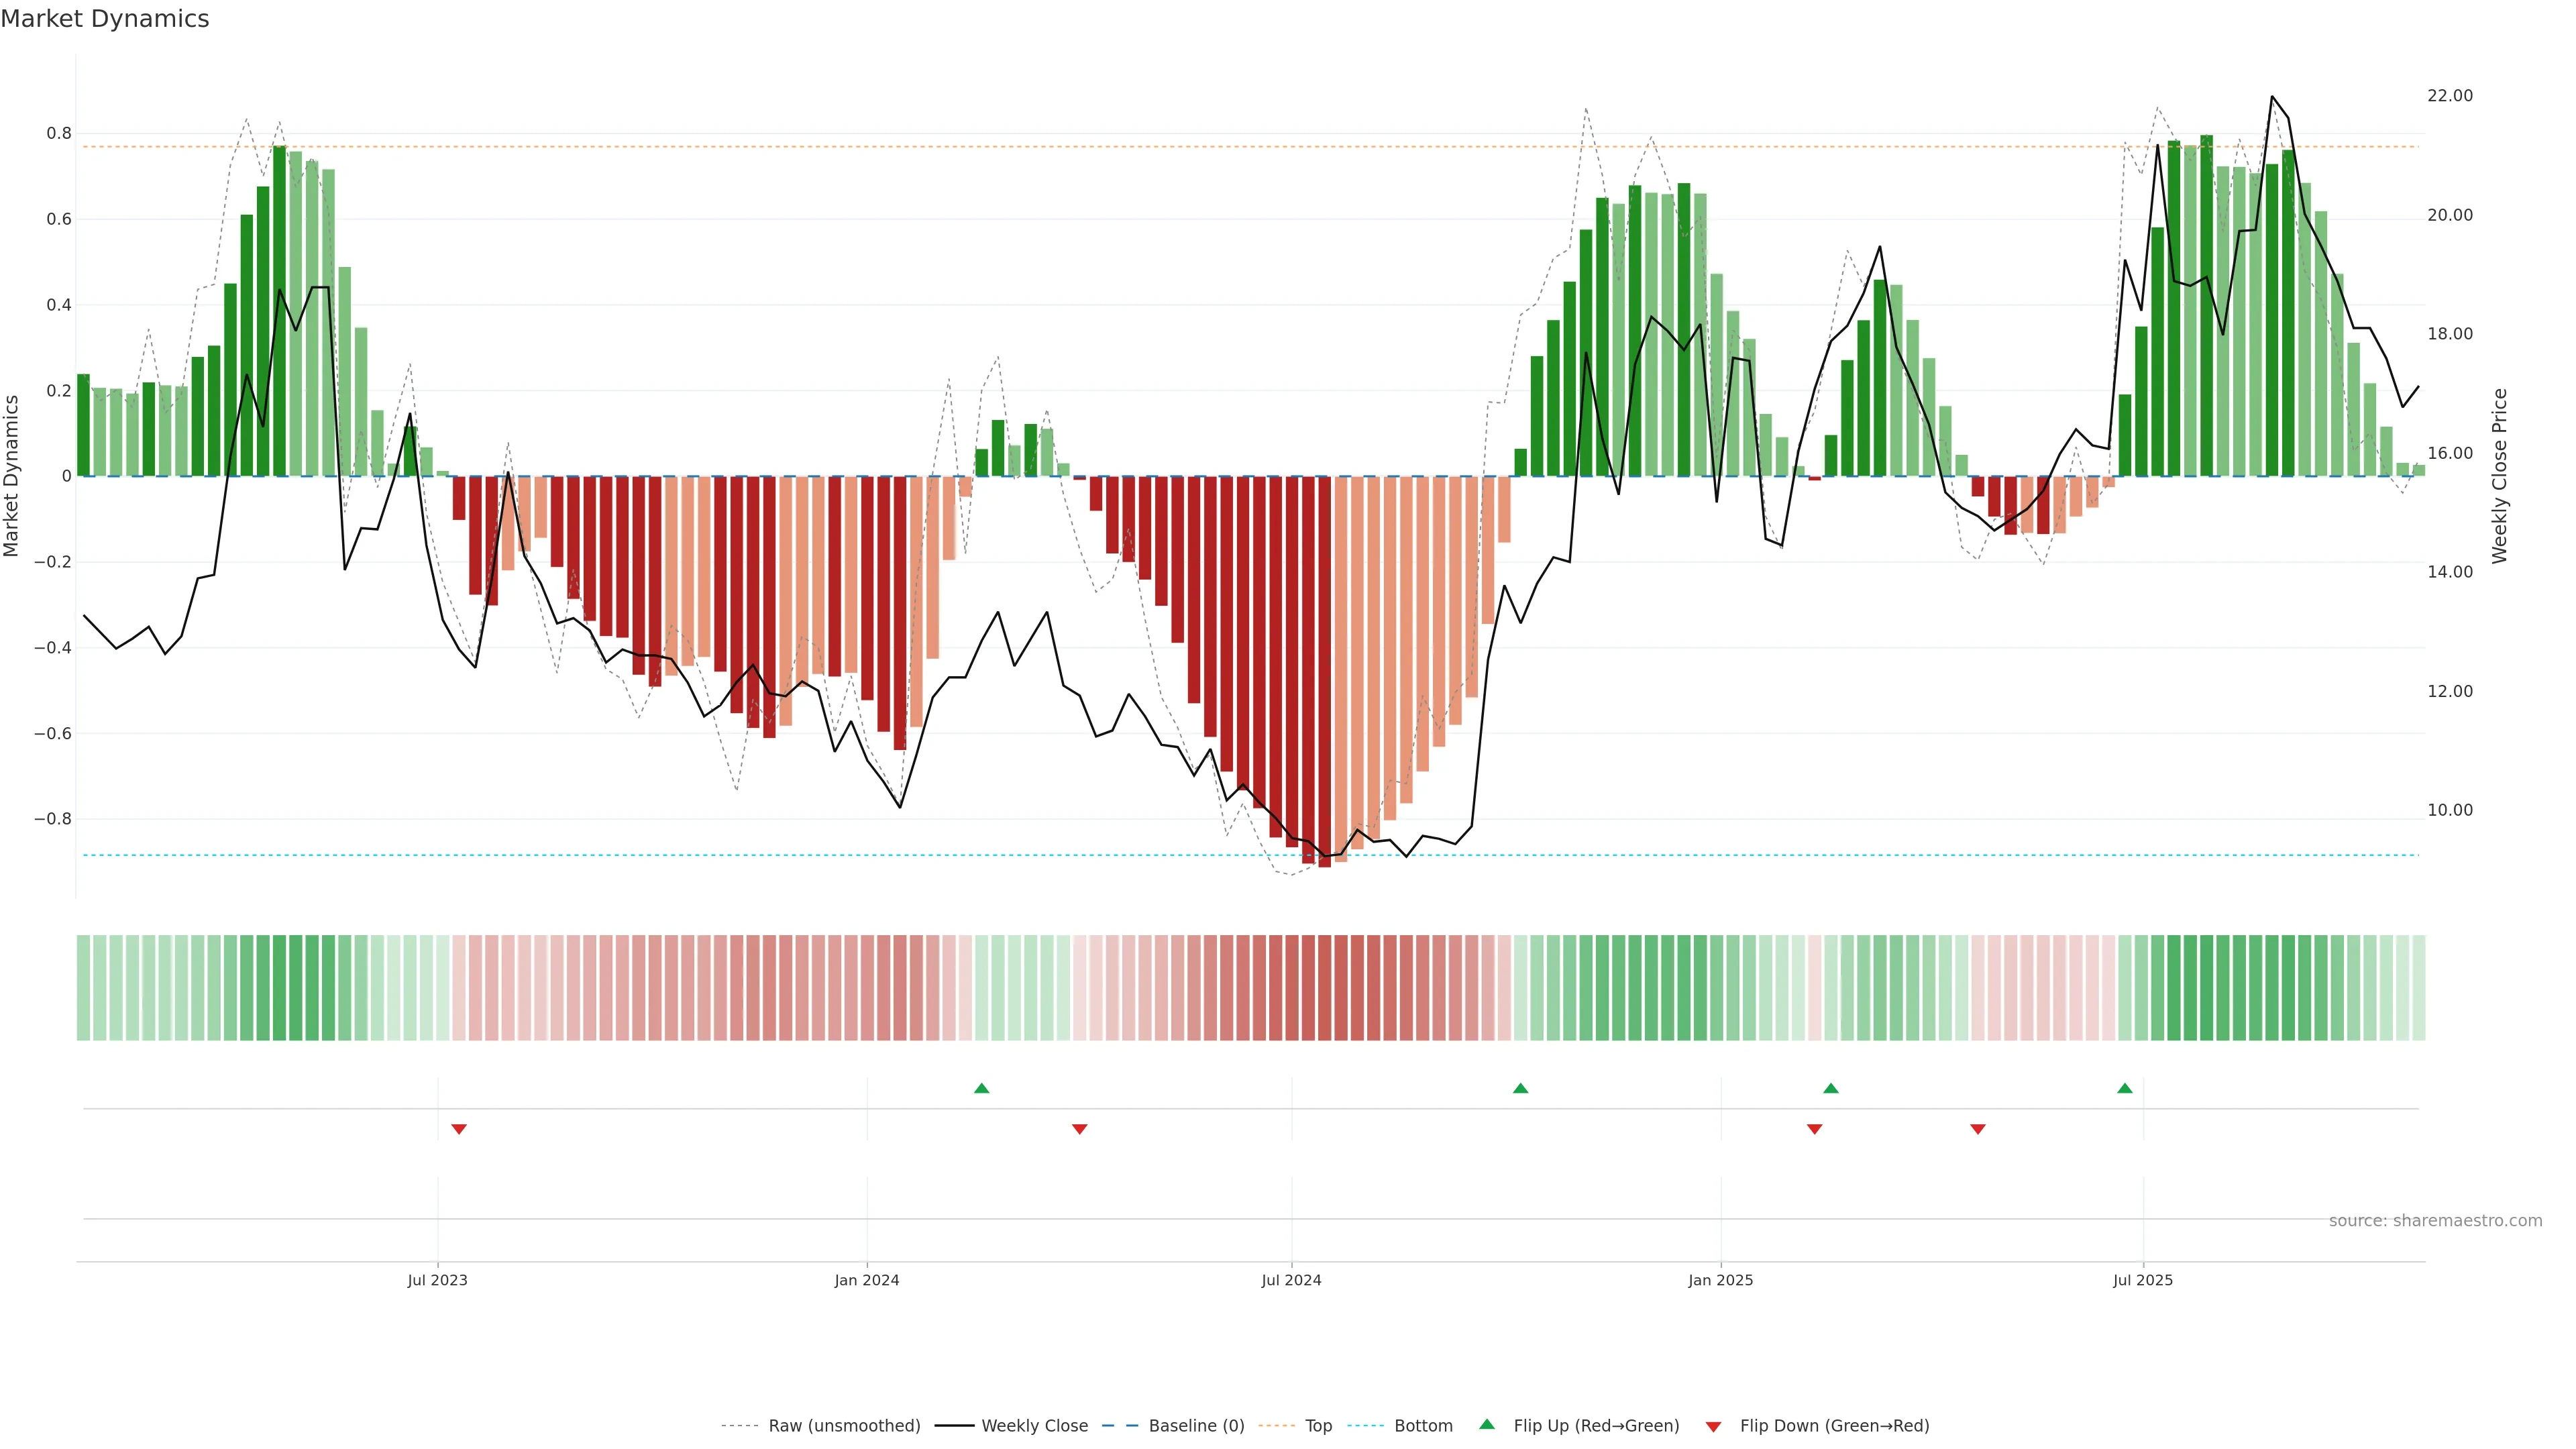Click the red flip-down triangle near Jul 2023

coord(459,1129)
